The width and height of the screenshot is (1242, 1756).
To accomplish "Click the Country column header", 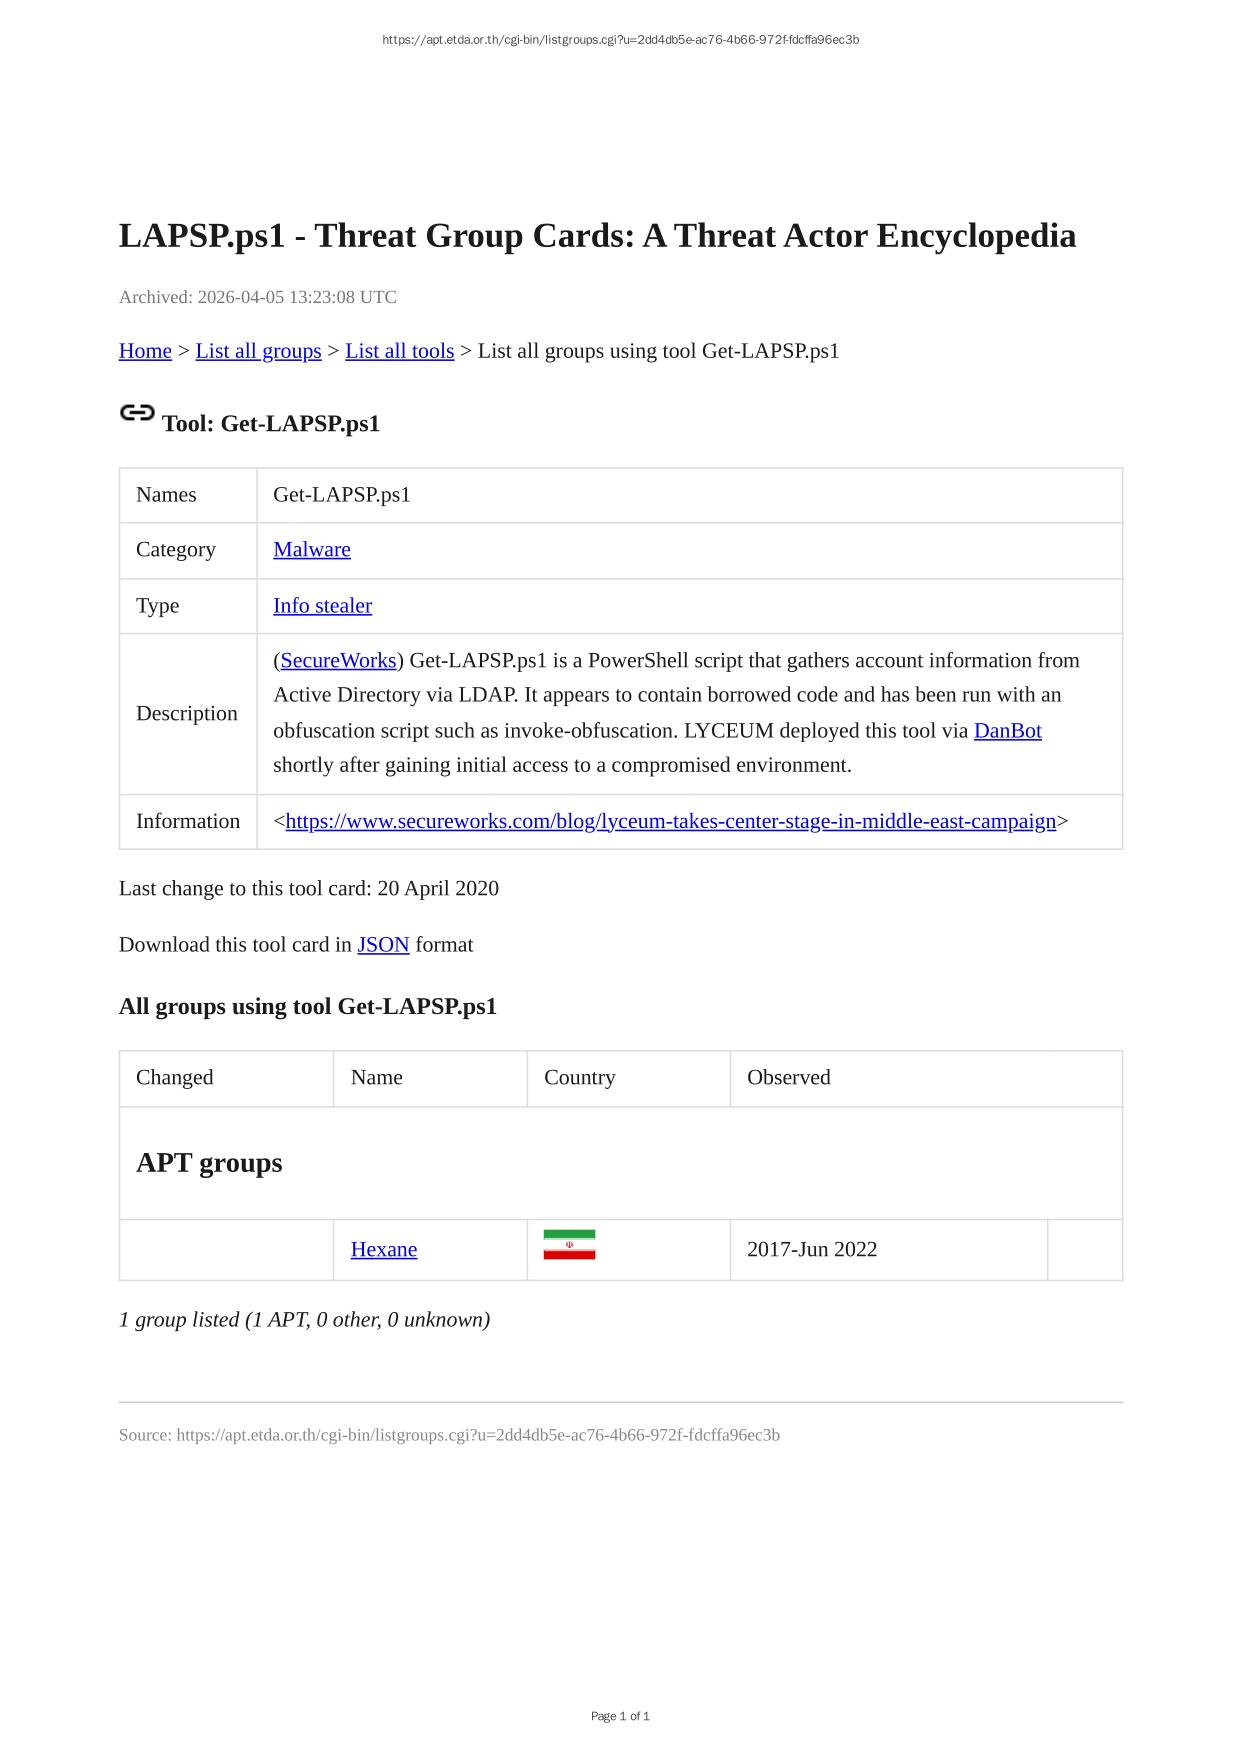I will tap(580, 1077).
